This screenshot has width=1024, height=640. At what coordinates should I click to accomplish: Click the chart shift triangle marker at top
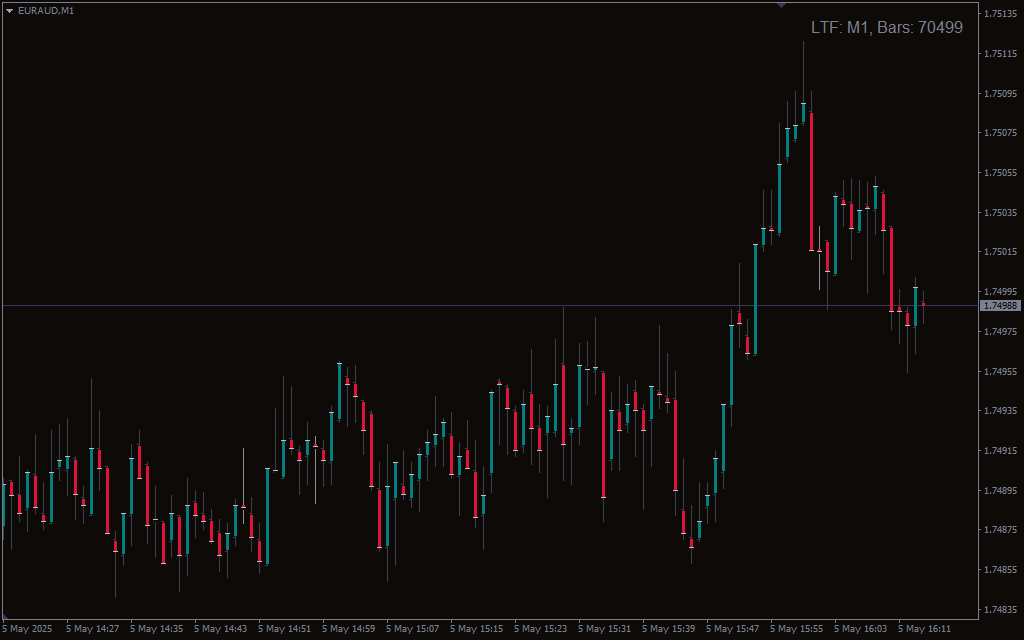click(x=781, y=5)
